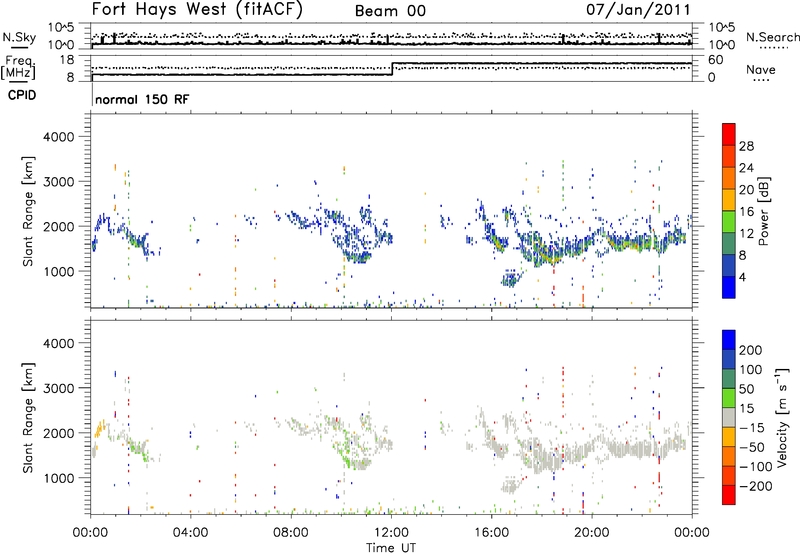Click the 'Beam 00' label

coord(390,11)
